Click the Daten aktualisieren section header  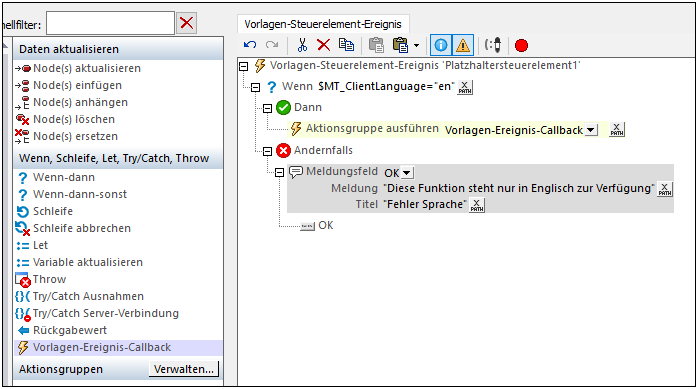coord(118,49)
